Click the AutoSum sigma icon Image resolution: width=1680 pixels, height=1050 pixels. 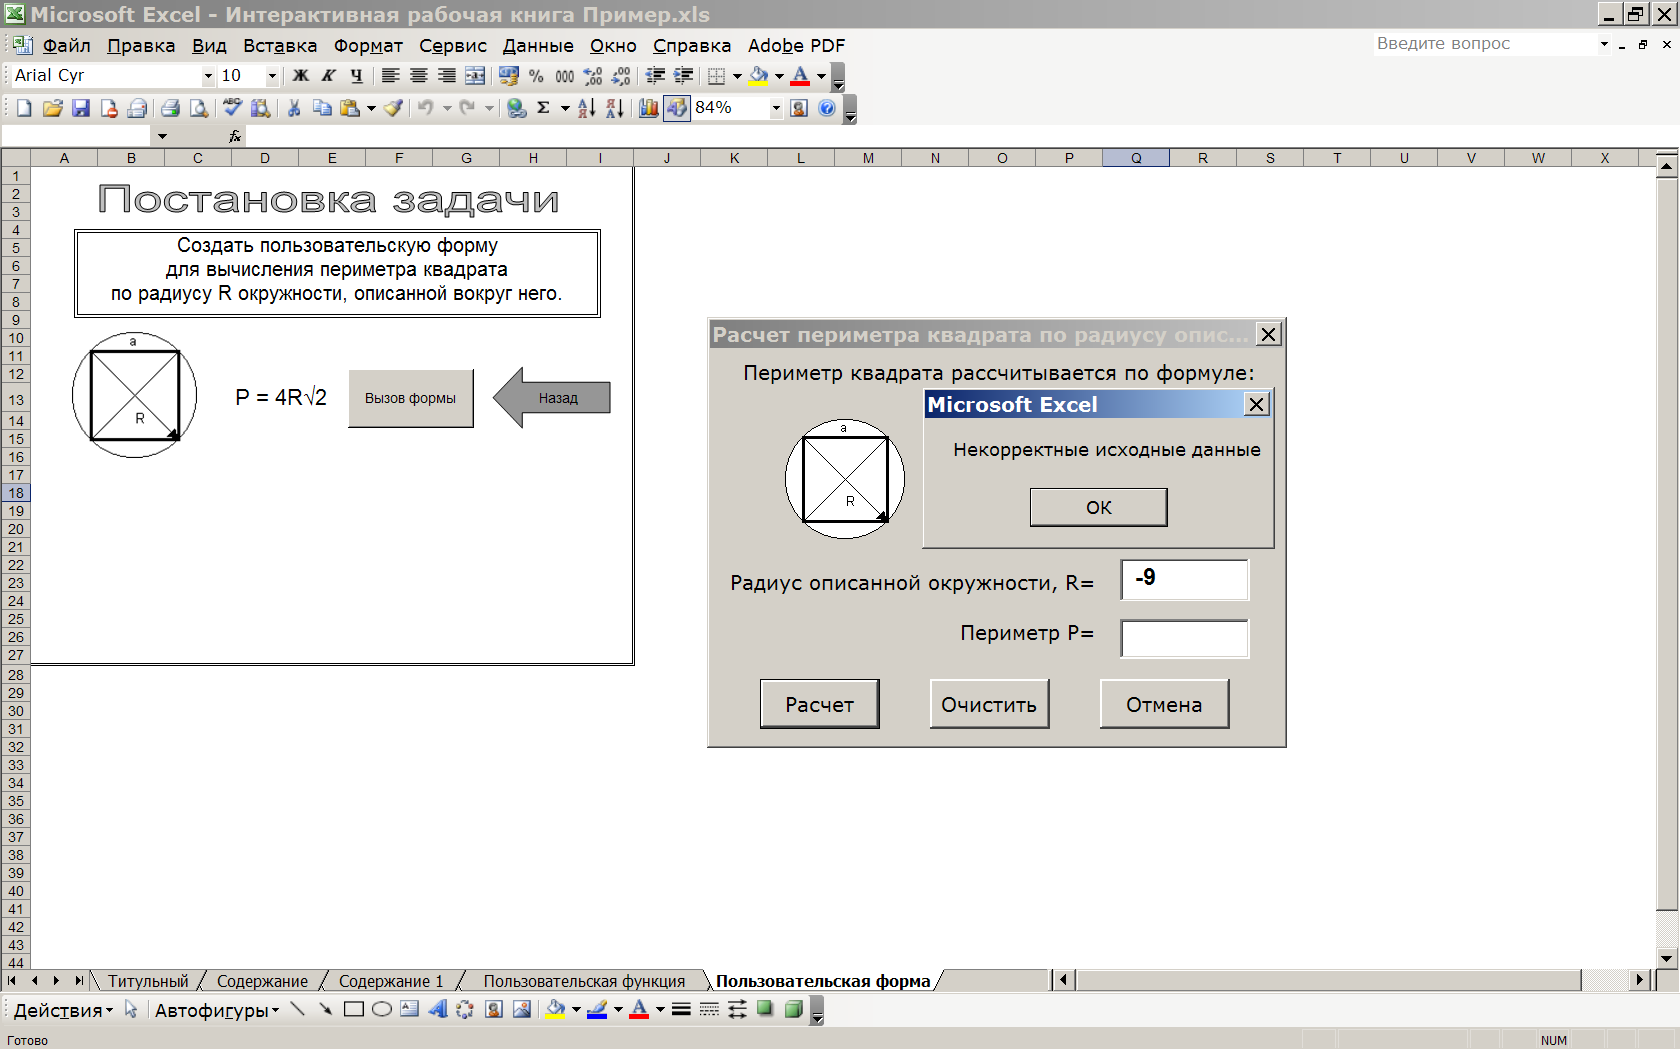tap(543, 108)
